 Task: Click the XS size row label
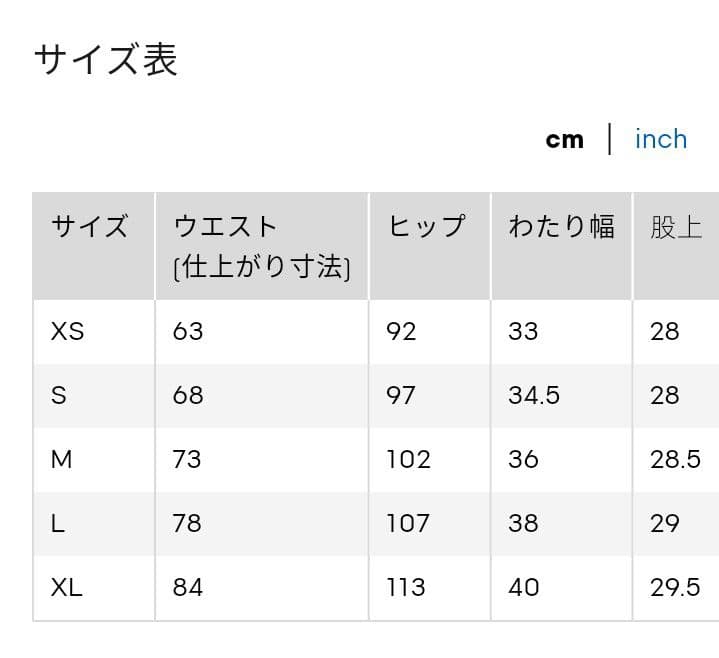[x=67, y=331]
